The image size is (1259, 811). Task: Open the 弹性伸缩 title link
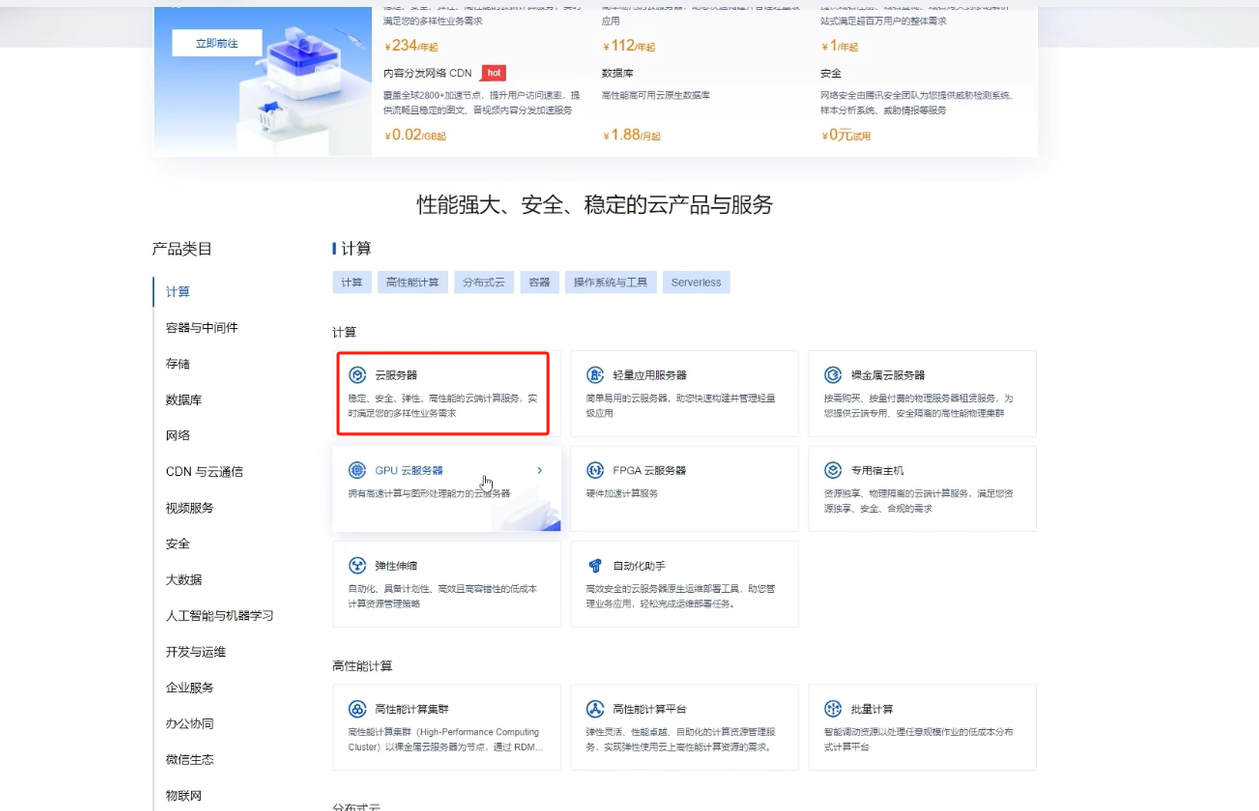[x=394, y=566]
